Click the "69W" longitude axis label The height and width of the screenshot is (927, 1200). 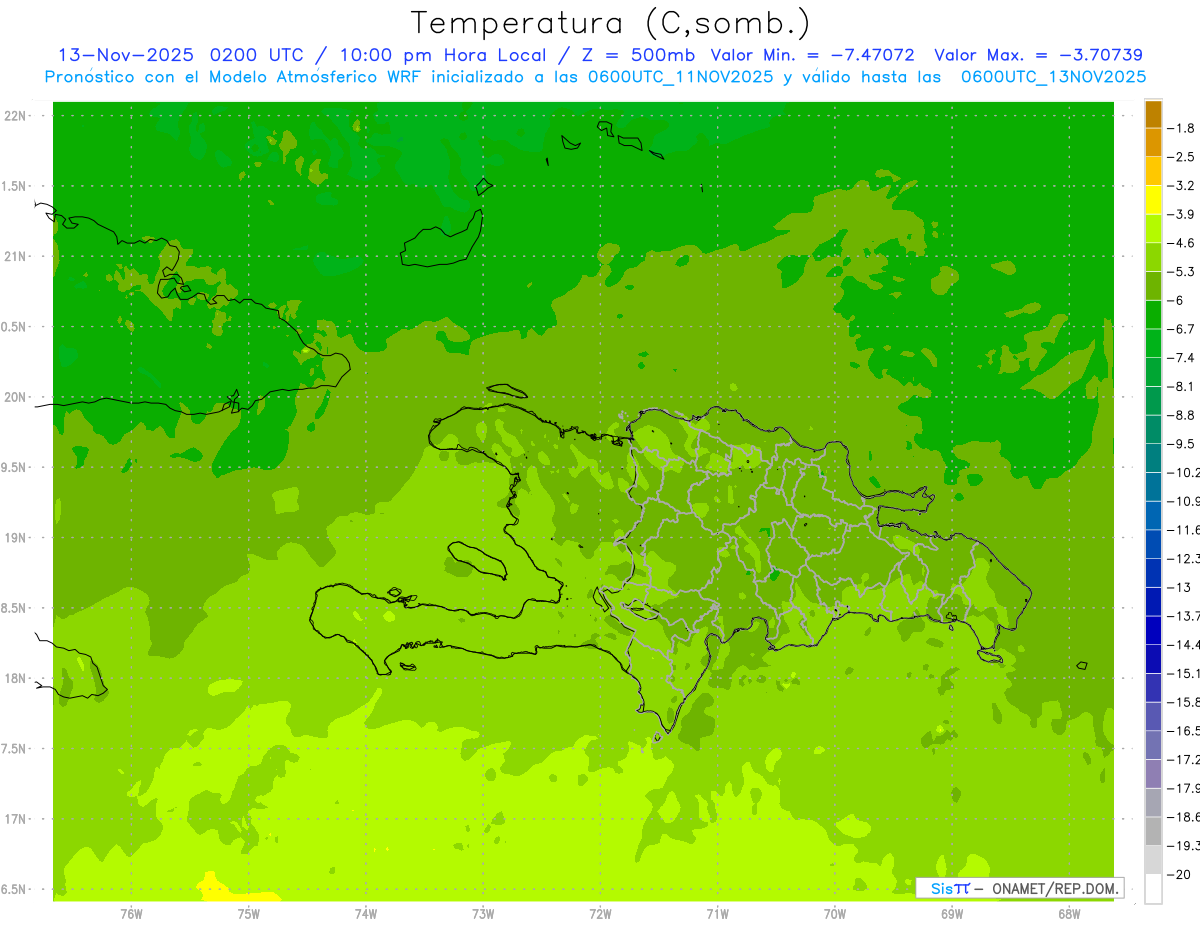point(952,914)
